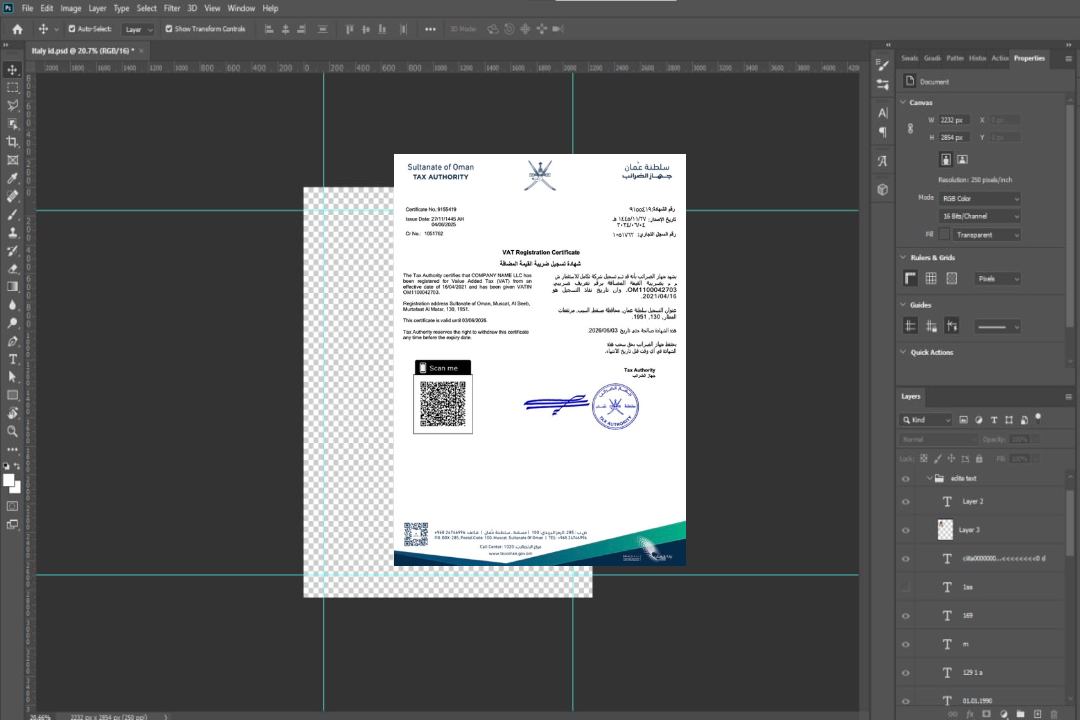The width and height of the screenshot is (1080, 720).
Task: Select the Path Selection tool
Action: click(12, 377)
